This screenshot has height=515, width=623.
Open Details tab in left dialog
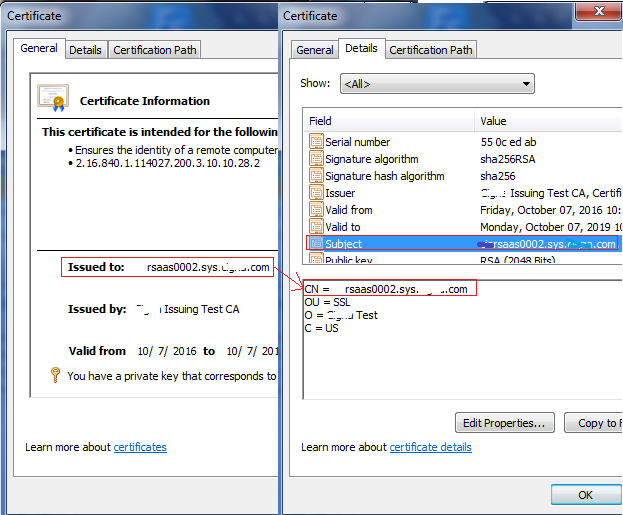86,50
